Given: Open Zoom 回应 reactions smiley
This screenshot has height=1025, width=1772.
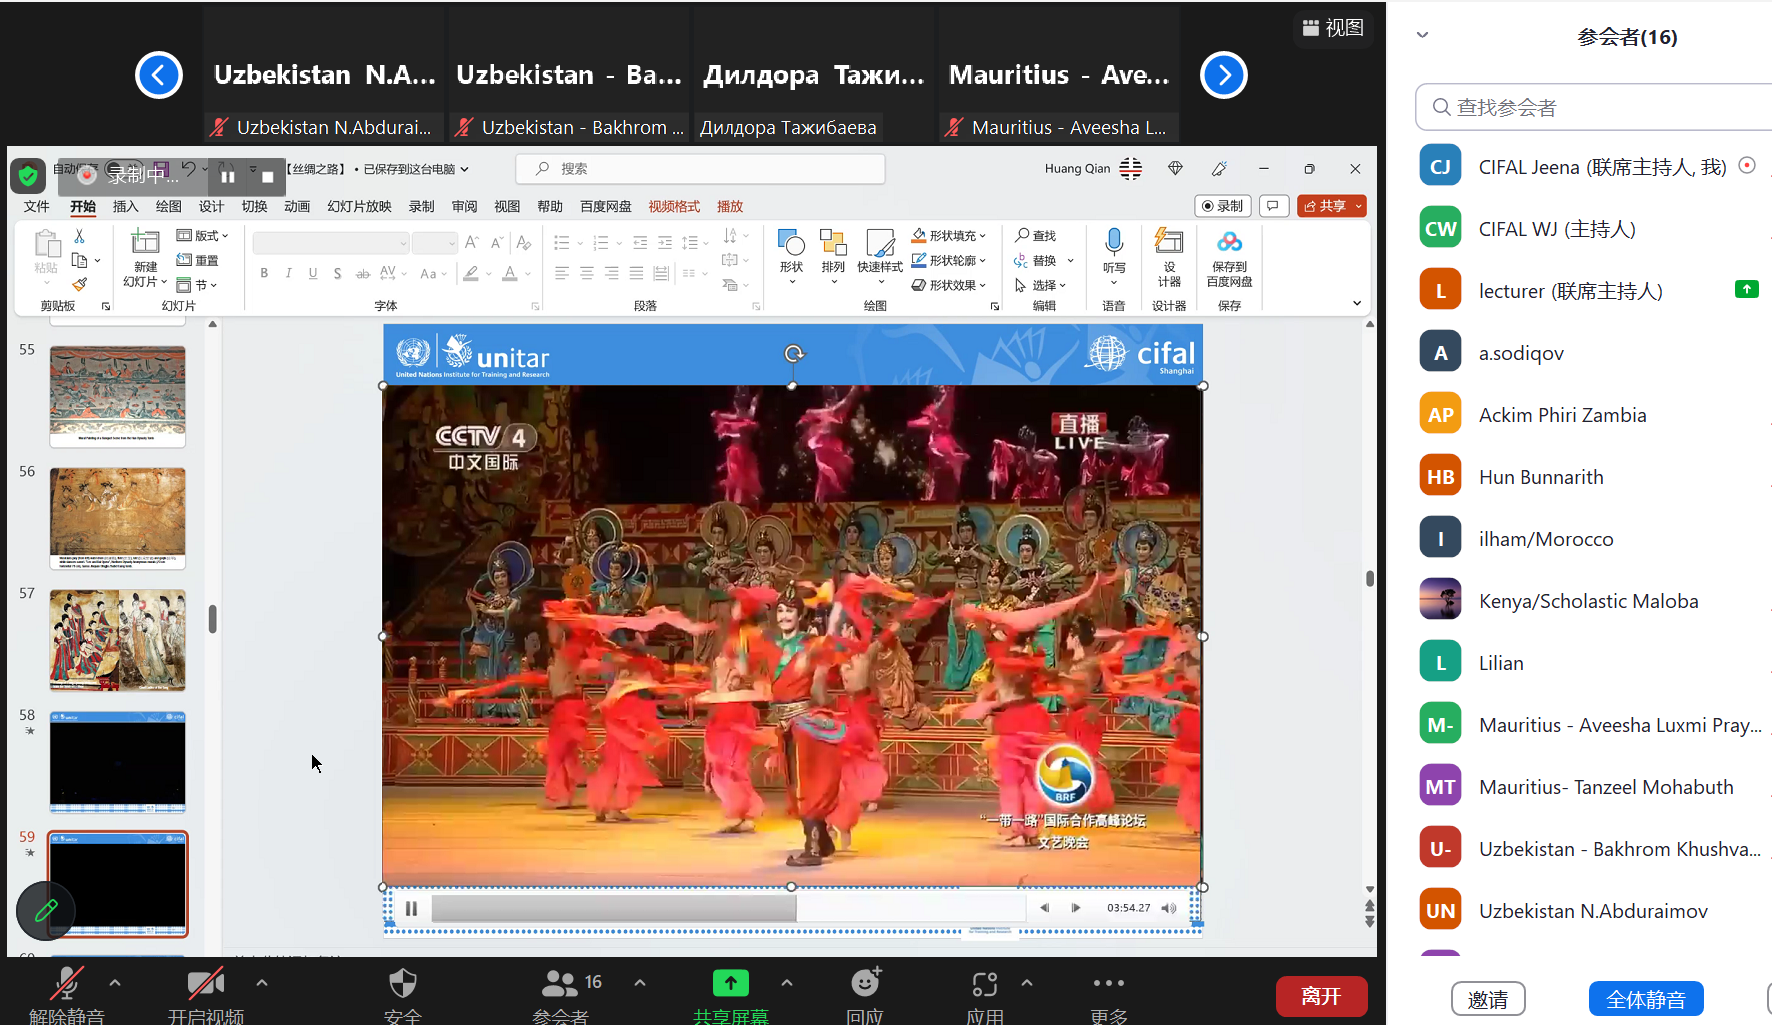Looking at the screenshot, I should 865,995.
